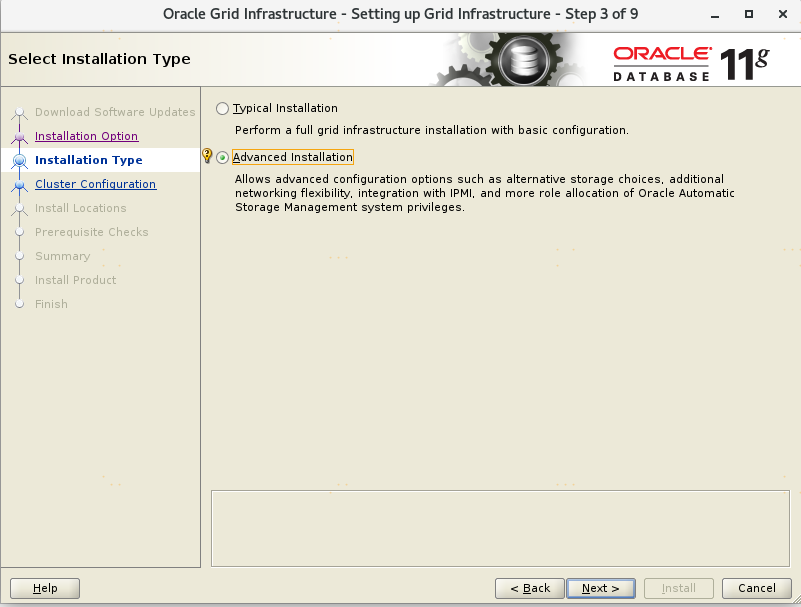Click the Install Locations step marker
801x607 pixels.
pos(19,209)
